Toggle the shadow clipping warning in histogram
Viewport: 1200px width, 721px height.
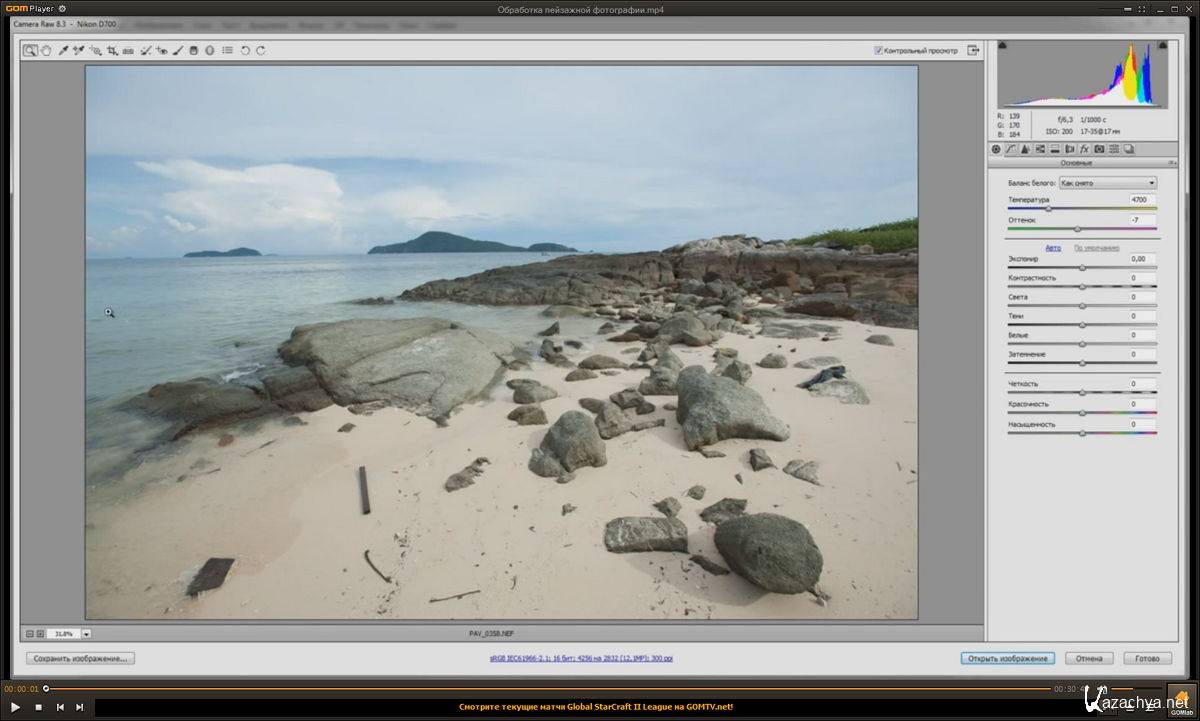(1003, 45)
